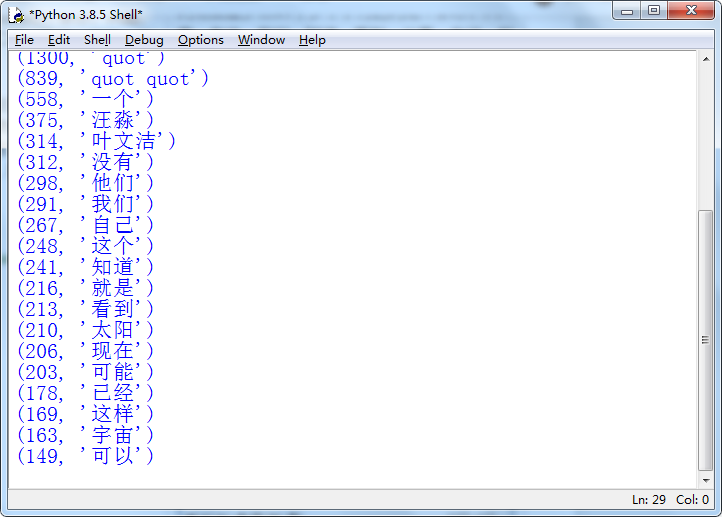Click the output line (375, '汪淼')
This screenshot has height=517, width=722.
tap(85, 121)
